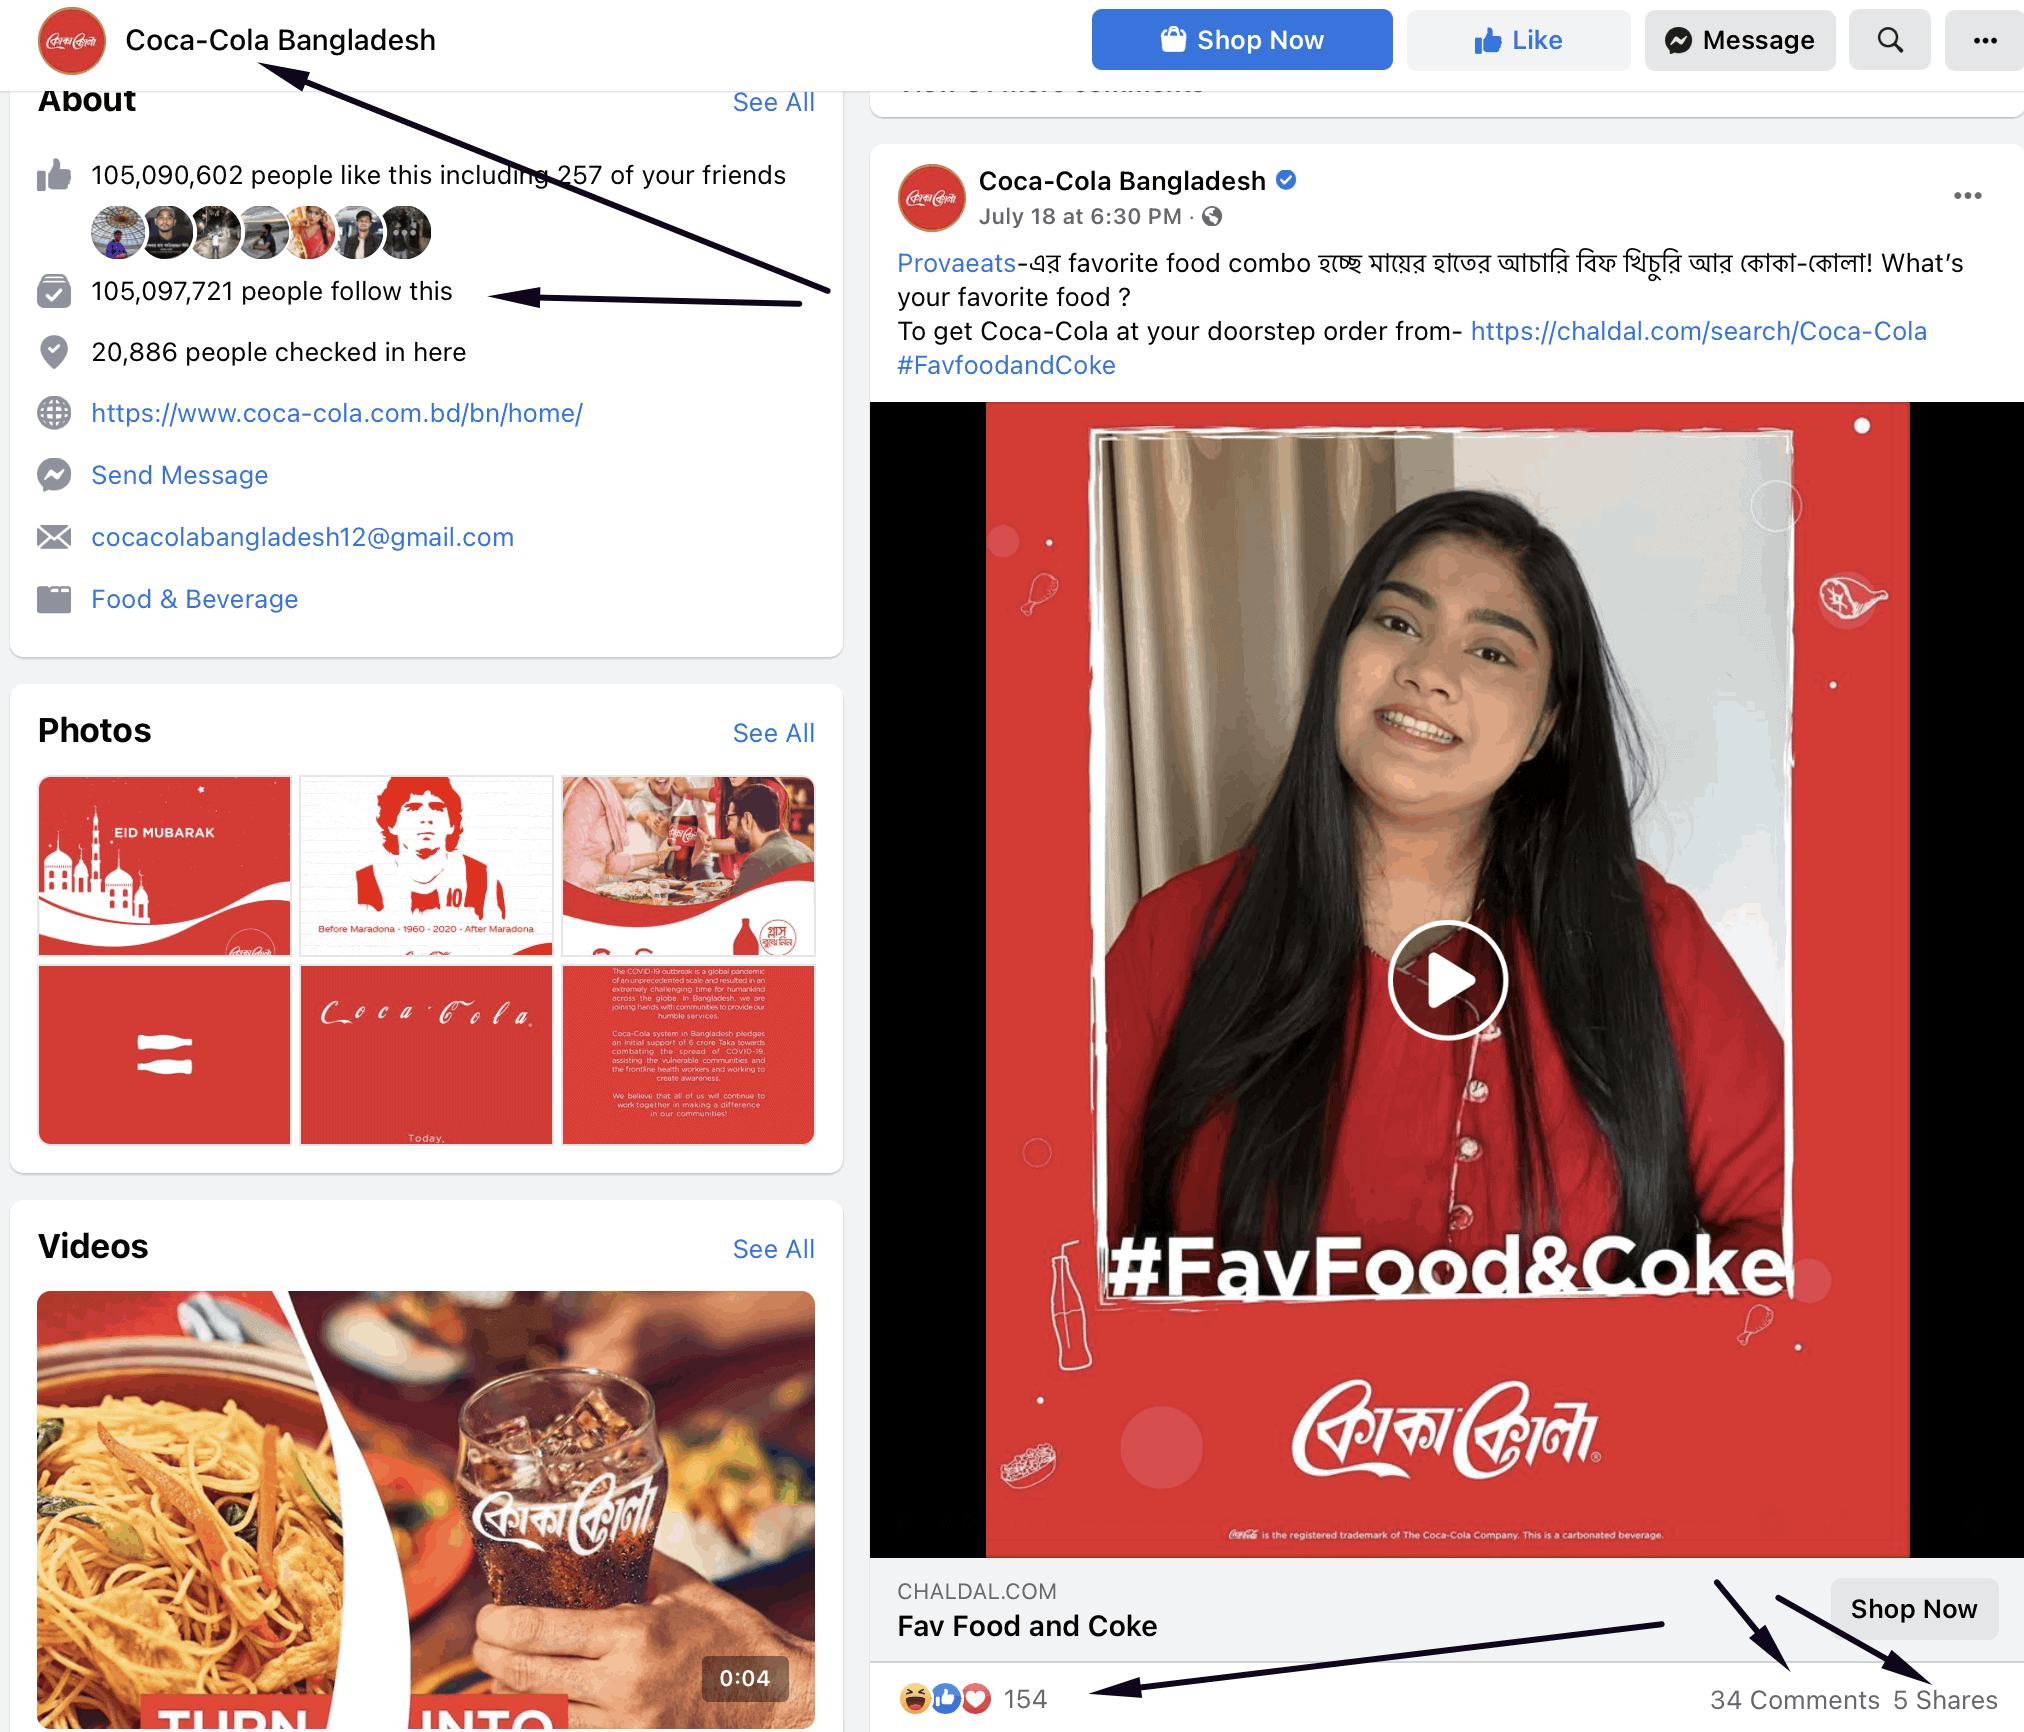
Task: Click the About section See All expander
Action: pos(770,107)
